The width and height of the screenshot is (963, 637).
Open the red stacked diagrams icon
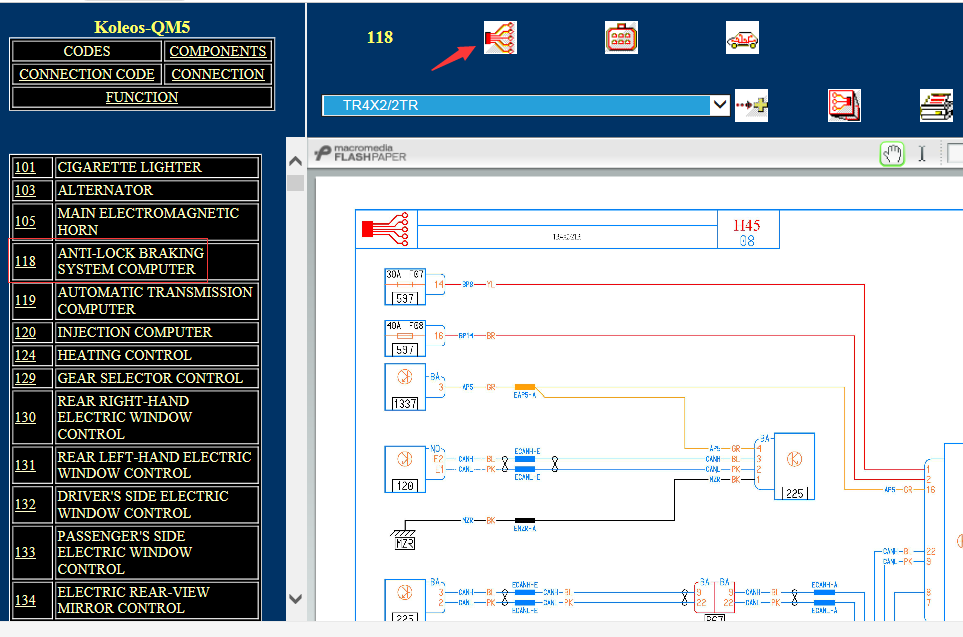[844, 105]
